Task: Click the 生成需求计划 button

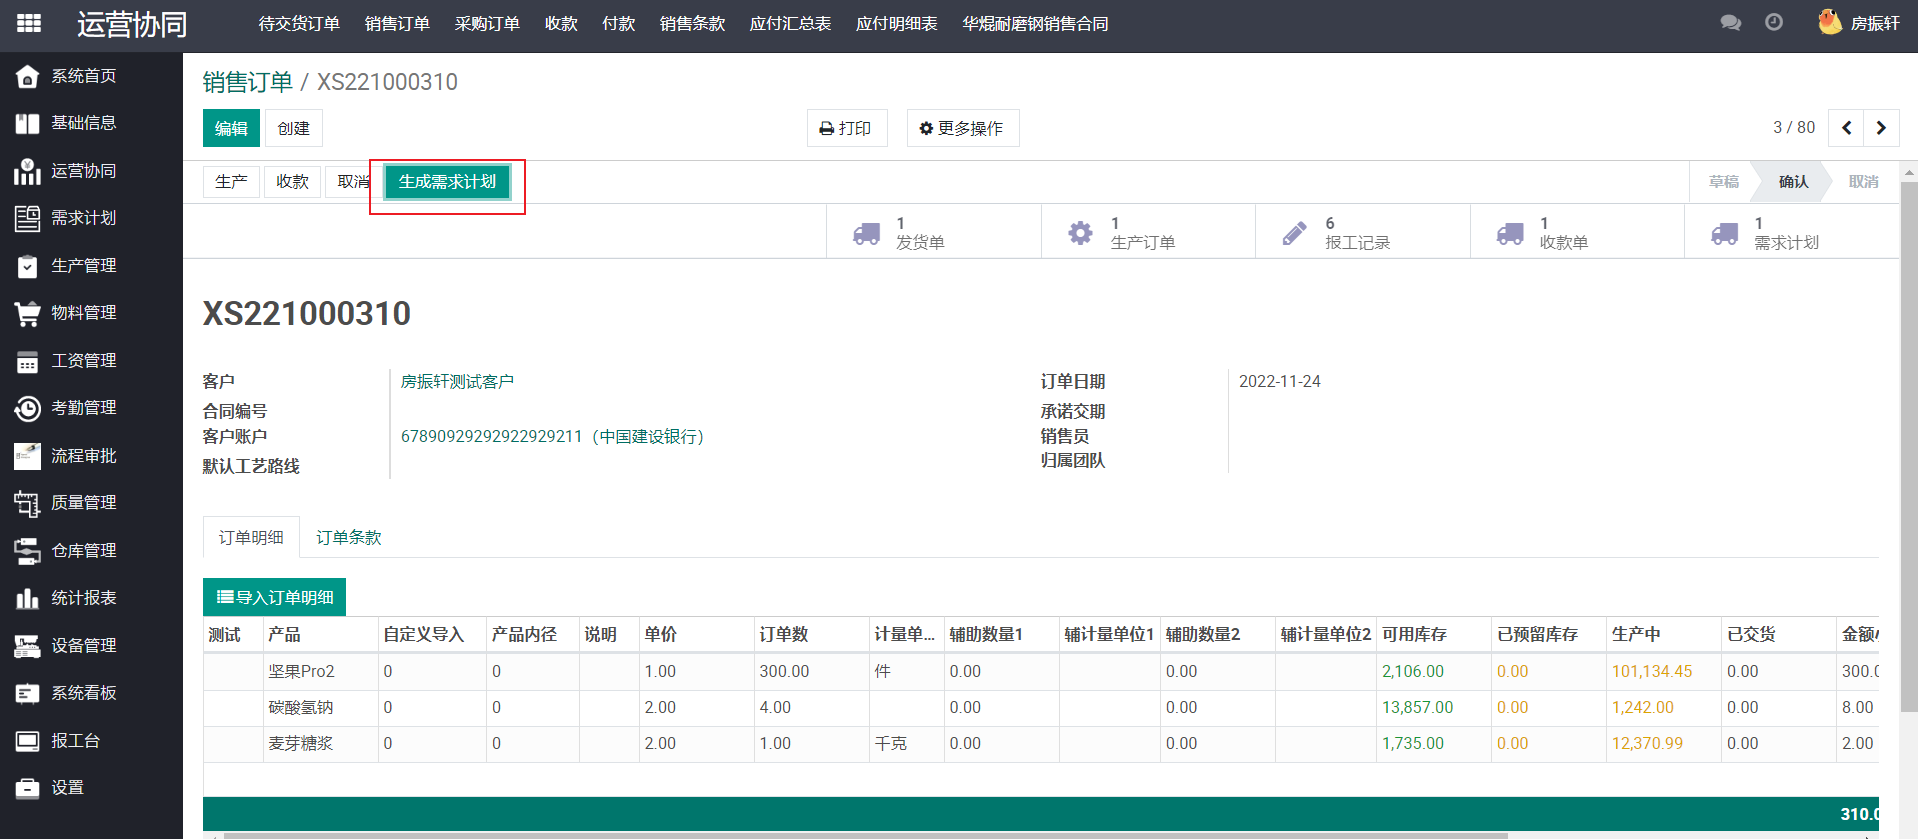Action: click(x=447, y=182)
